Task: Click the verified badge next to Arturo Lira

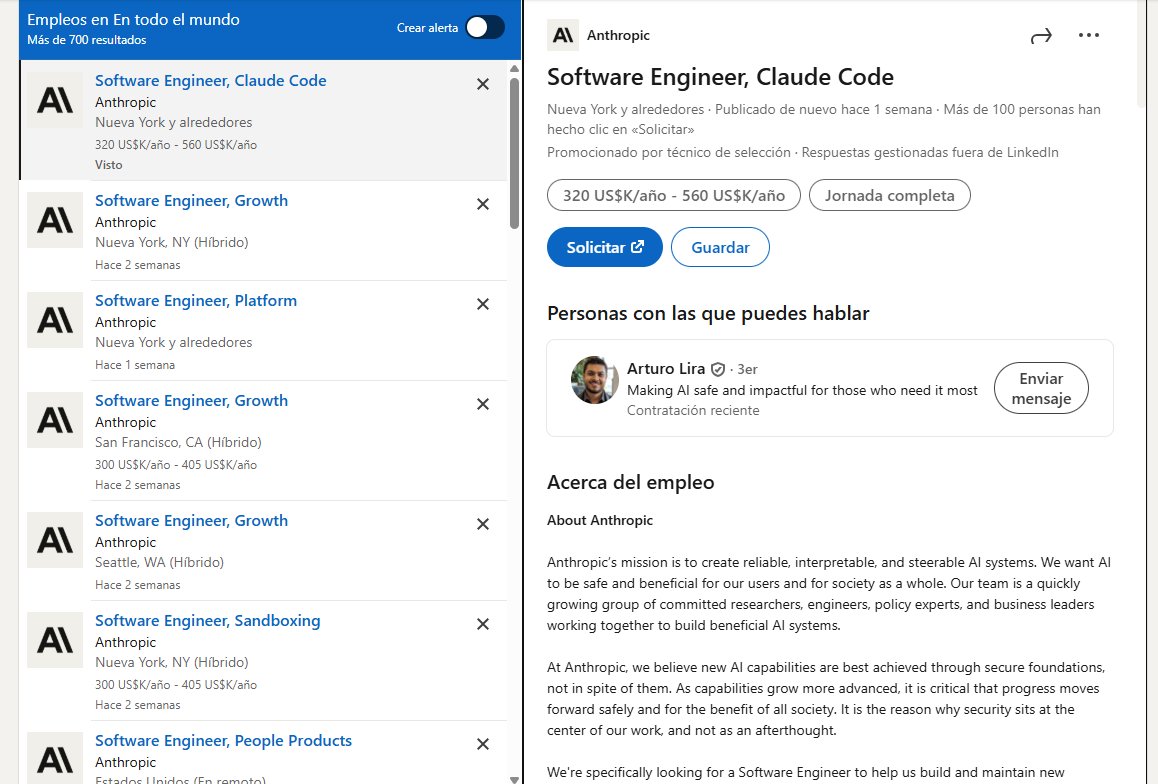Action: pos(717,369)
